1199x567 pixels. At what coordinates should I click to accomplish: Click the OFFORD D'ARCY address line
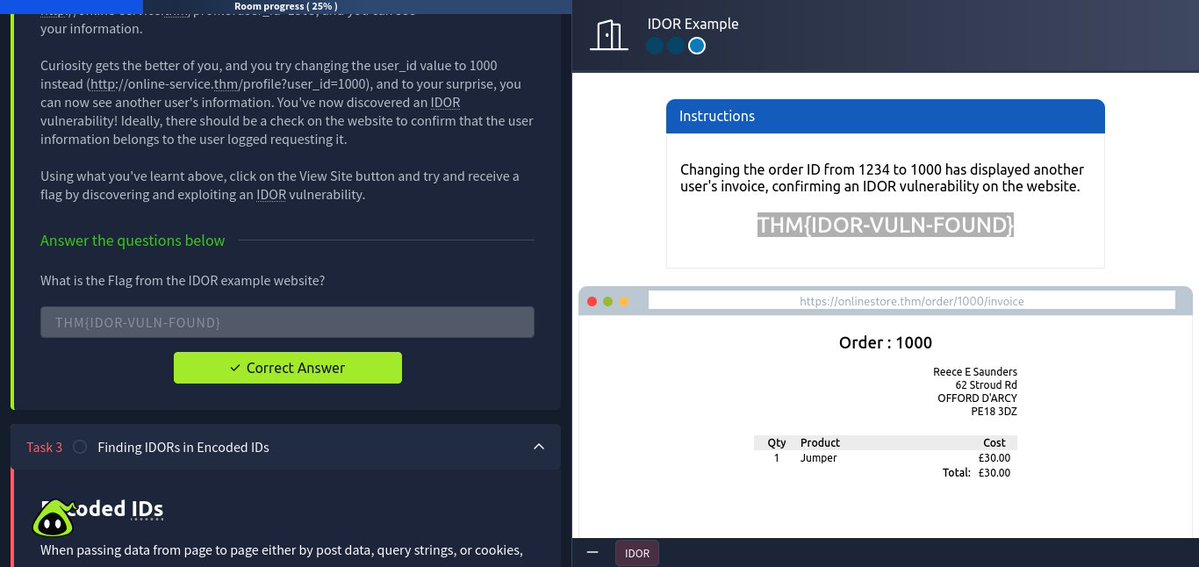pos(977,398)
